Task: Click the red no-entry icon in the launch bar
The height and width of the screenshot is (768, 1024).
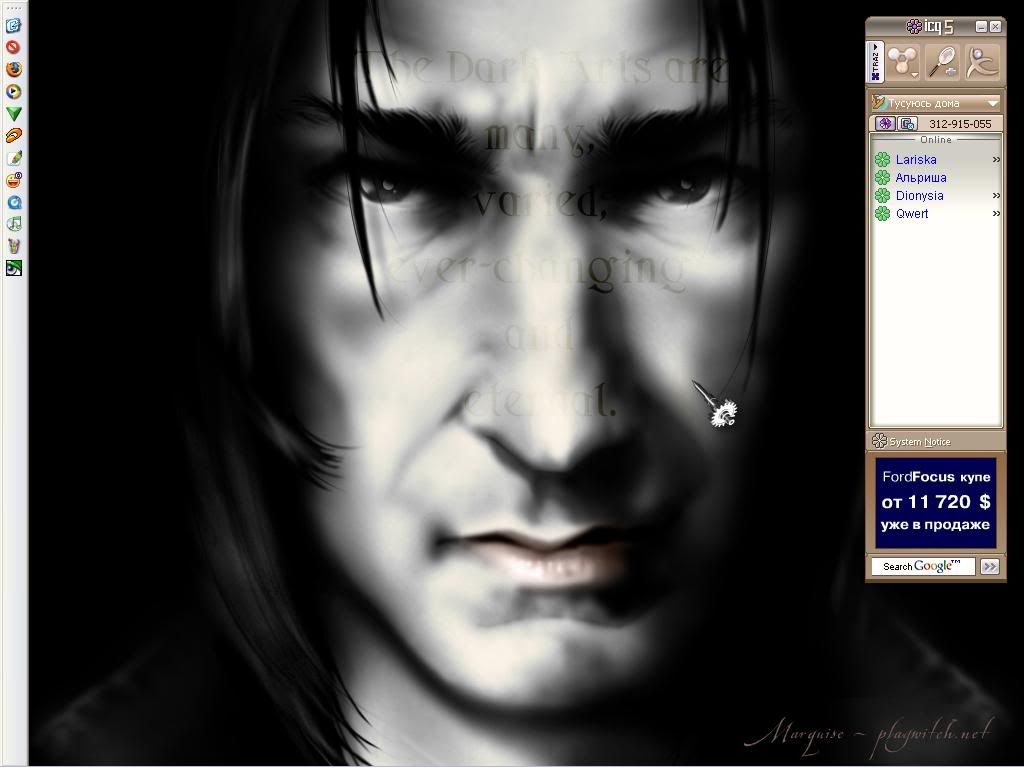Action: [13, 47]
